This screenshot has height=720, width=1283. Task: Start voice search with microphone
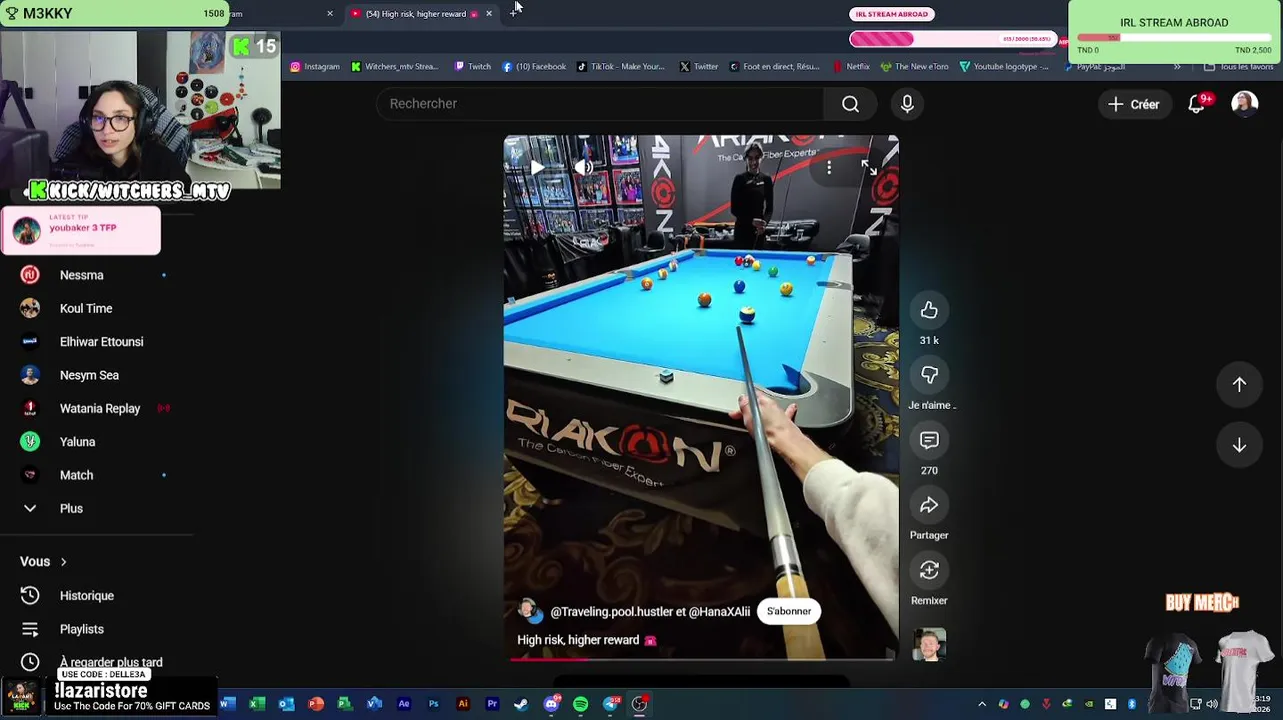pos(907,104)
